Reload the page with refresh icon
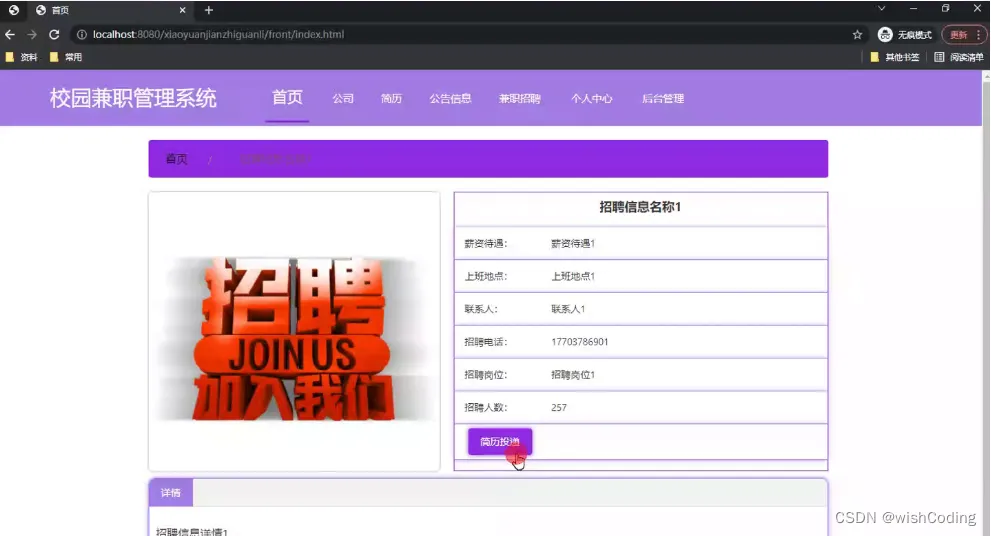This screenshot has height=536, width=991. pyautogui.click(x=54, y=35)
